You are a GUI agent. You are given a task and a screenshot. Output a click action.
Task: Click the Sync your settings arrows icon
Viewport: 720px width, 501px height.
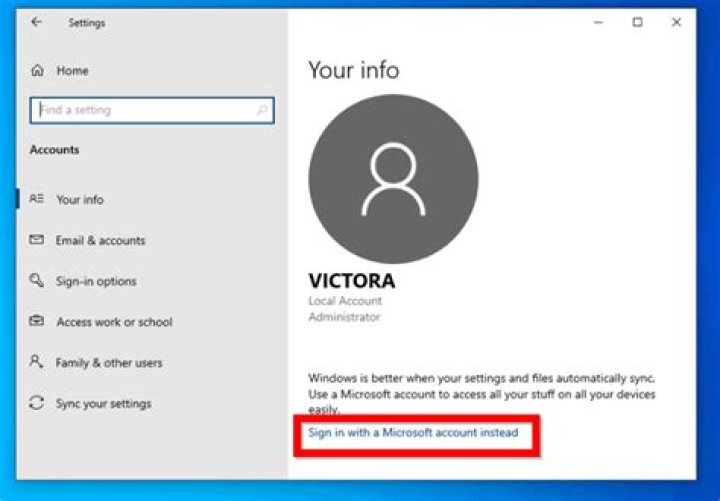37,403
